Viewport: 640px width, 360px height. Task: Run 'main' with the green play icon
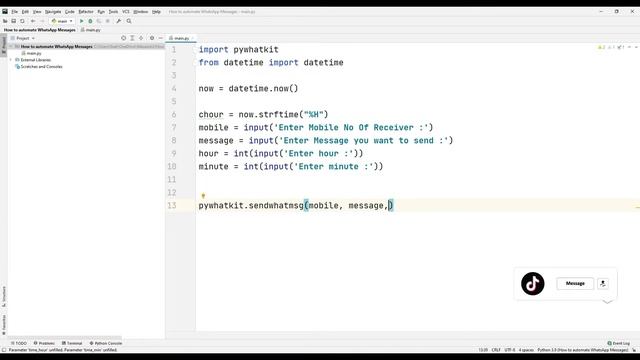click(82, 21)
